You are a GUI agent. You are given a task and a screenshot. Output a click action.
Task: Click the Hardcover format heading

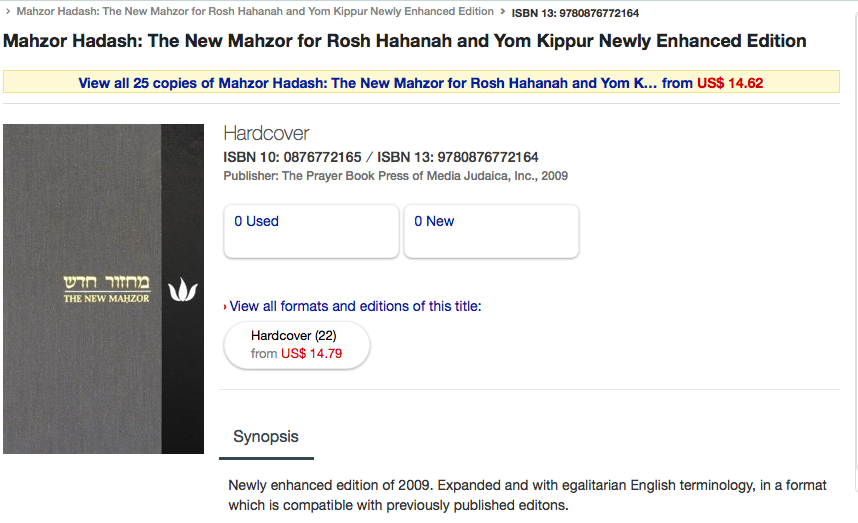[x=266, y=133]
